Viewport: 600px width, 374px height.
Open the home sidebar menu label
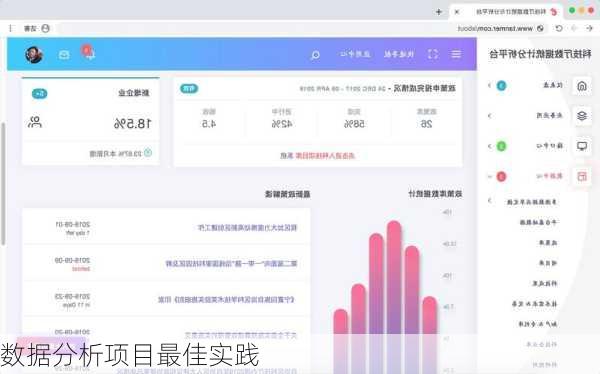553,85
